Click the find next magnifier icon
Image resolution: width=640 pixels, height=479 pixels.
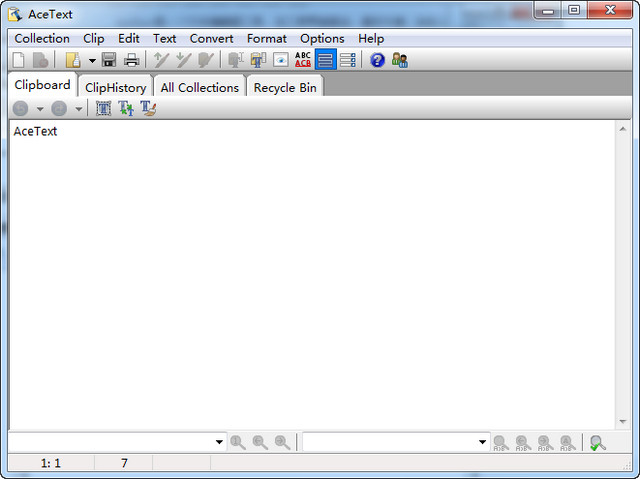pos(282,442)
